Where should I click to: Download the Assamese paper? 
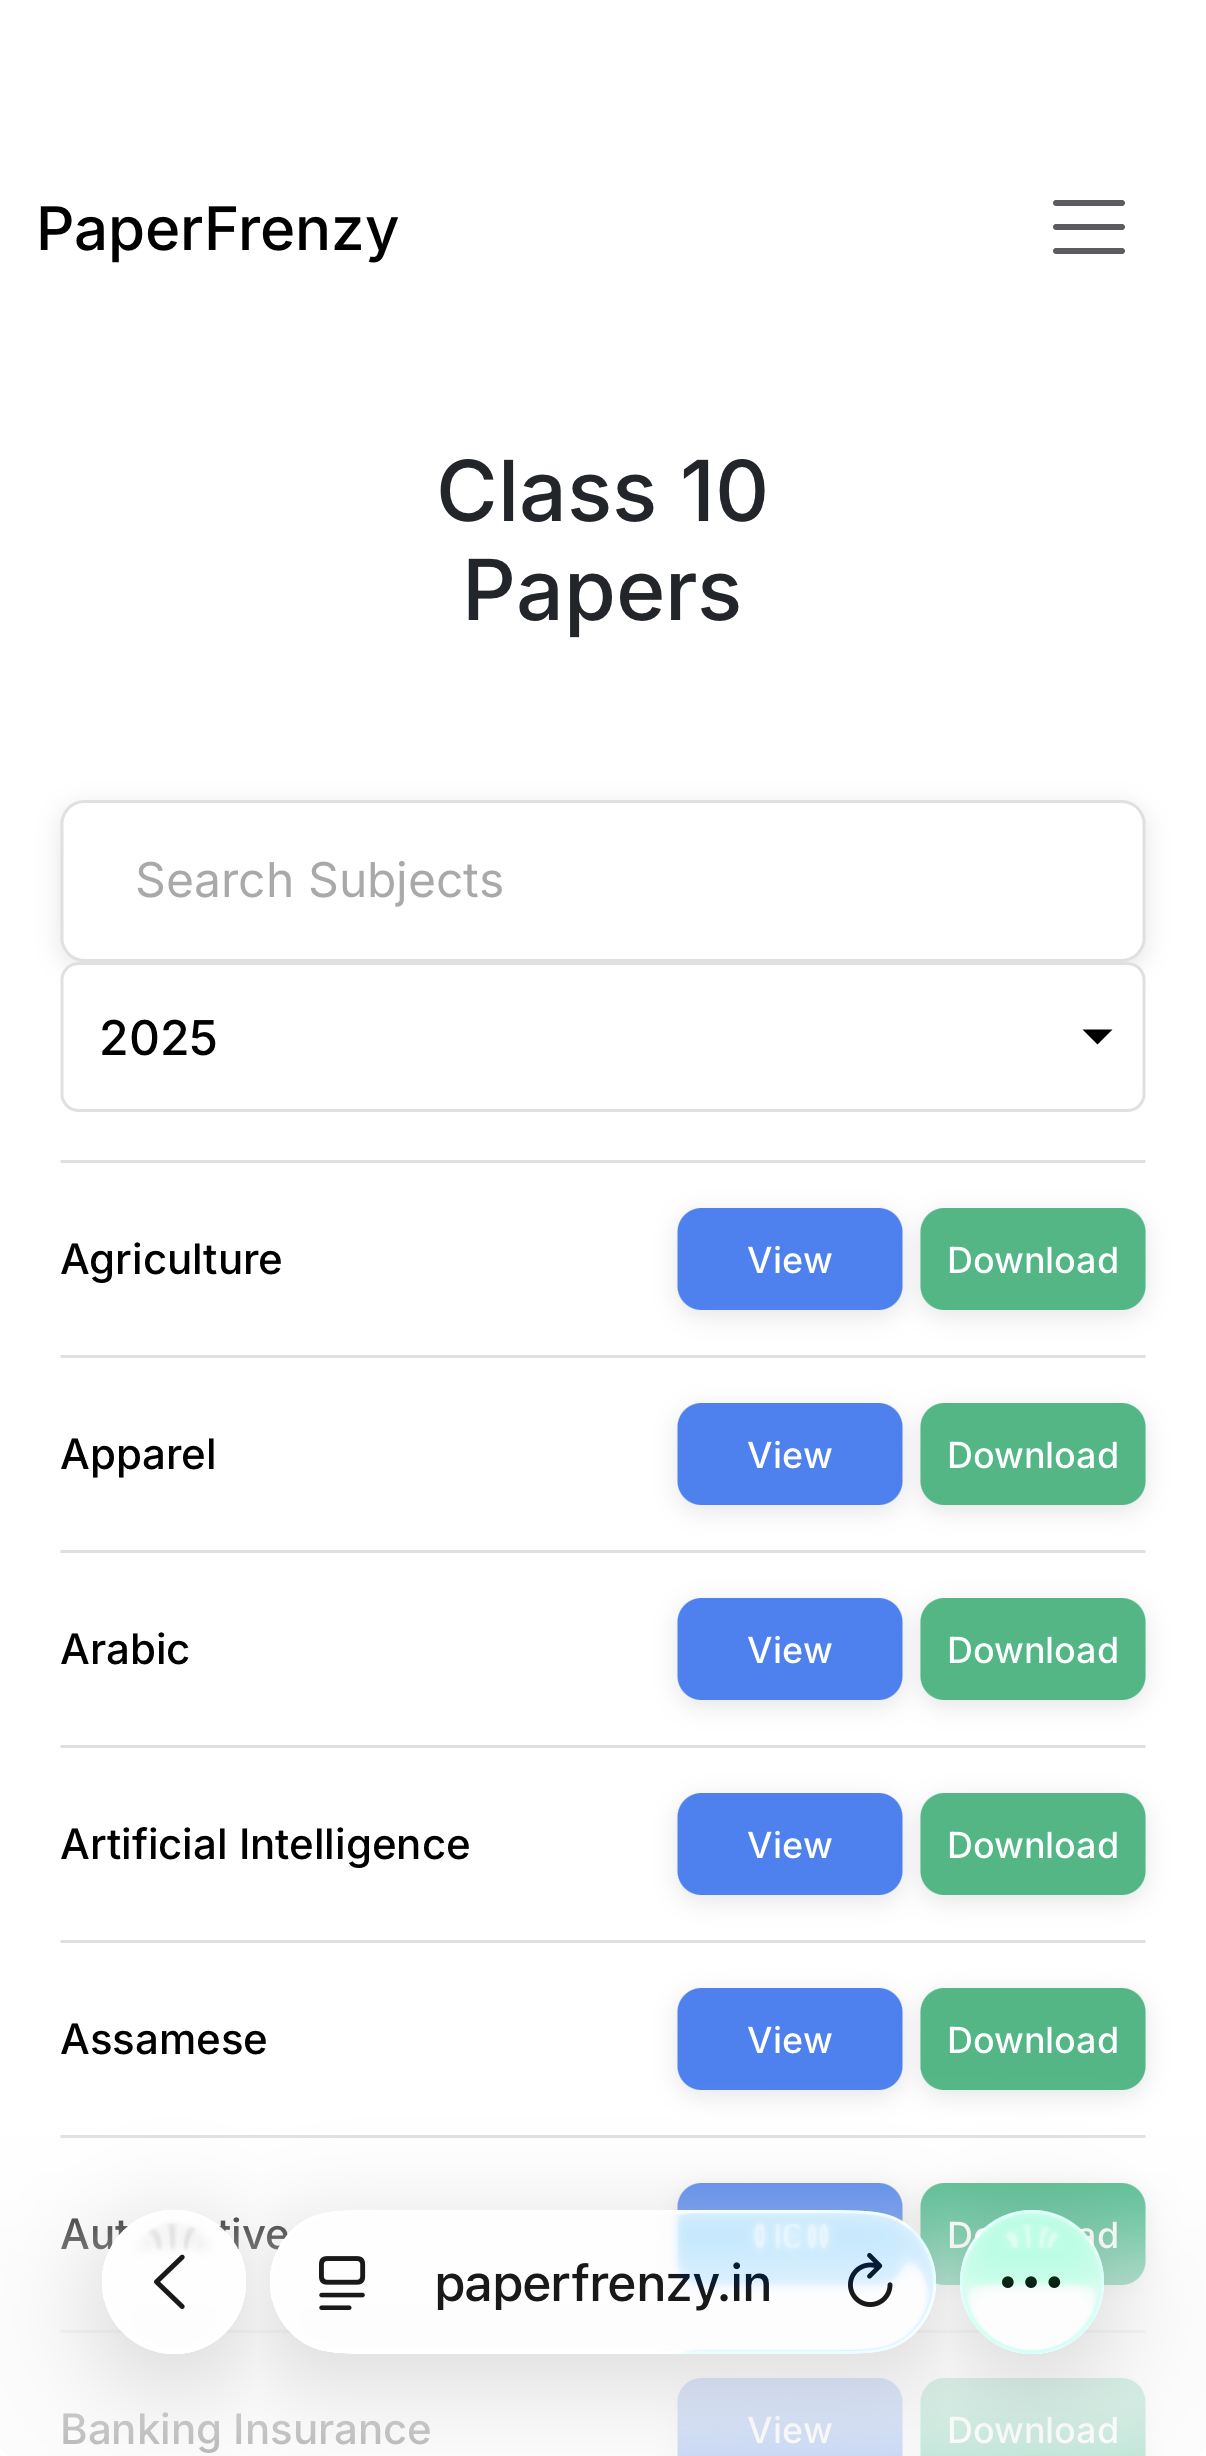[1032, 2039]
